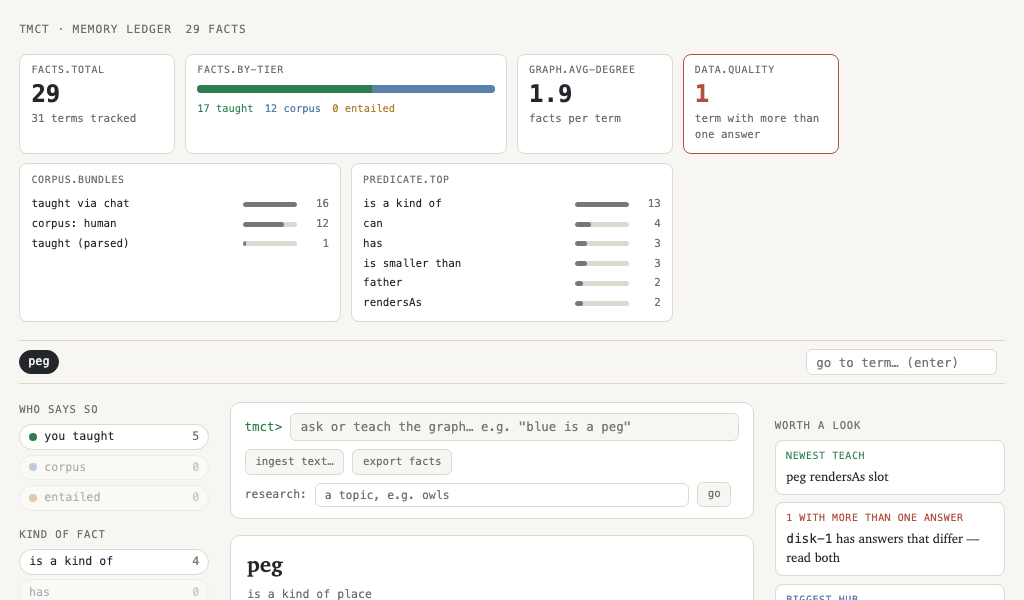Click the research topic input field
The image size is (1024, 600).
pyautogui.click(x=502, y=495)
